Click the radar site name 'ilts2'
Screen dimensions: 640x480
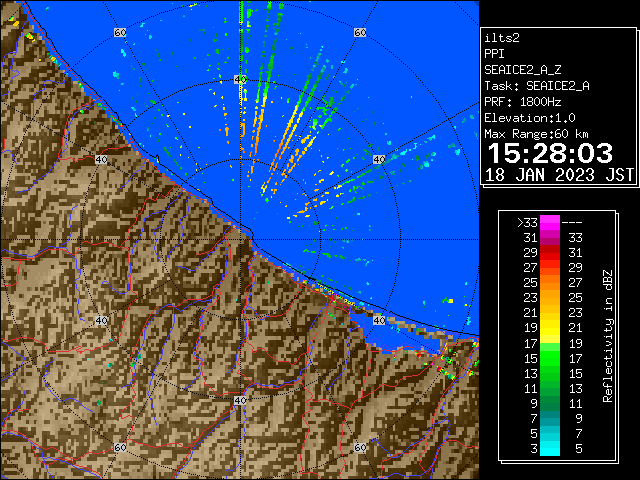(502, 38)
